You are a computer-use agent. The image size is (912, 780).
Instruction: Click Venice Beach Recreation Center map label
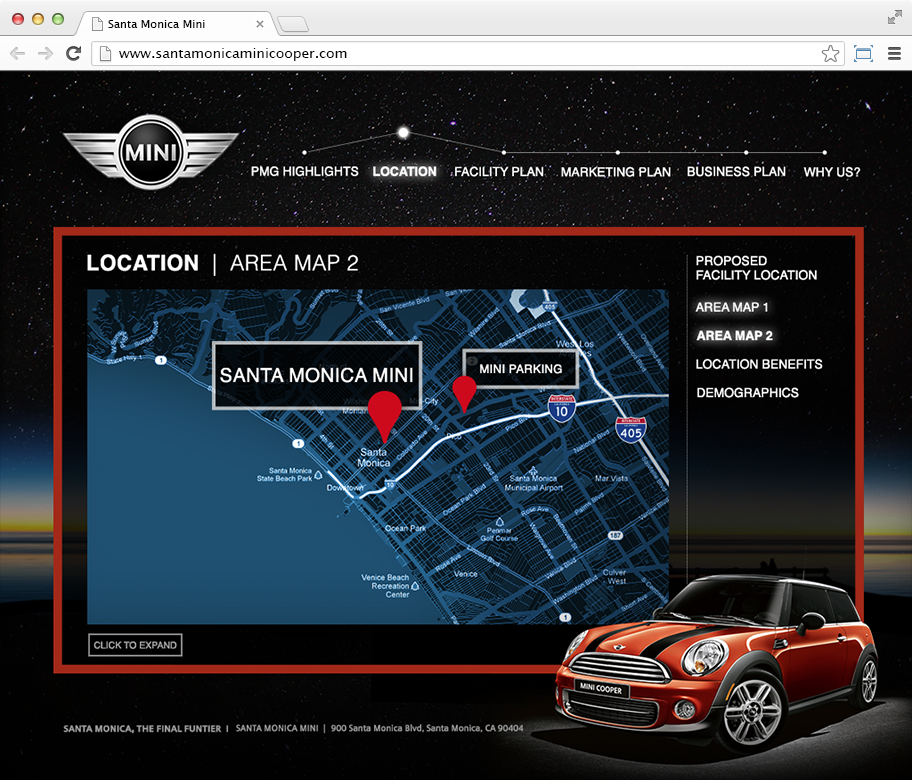(x=387, y=586)
